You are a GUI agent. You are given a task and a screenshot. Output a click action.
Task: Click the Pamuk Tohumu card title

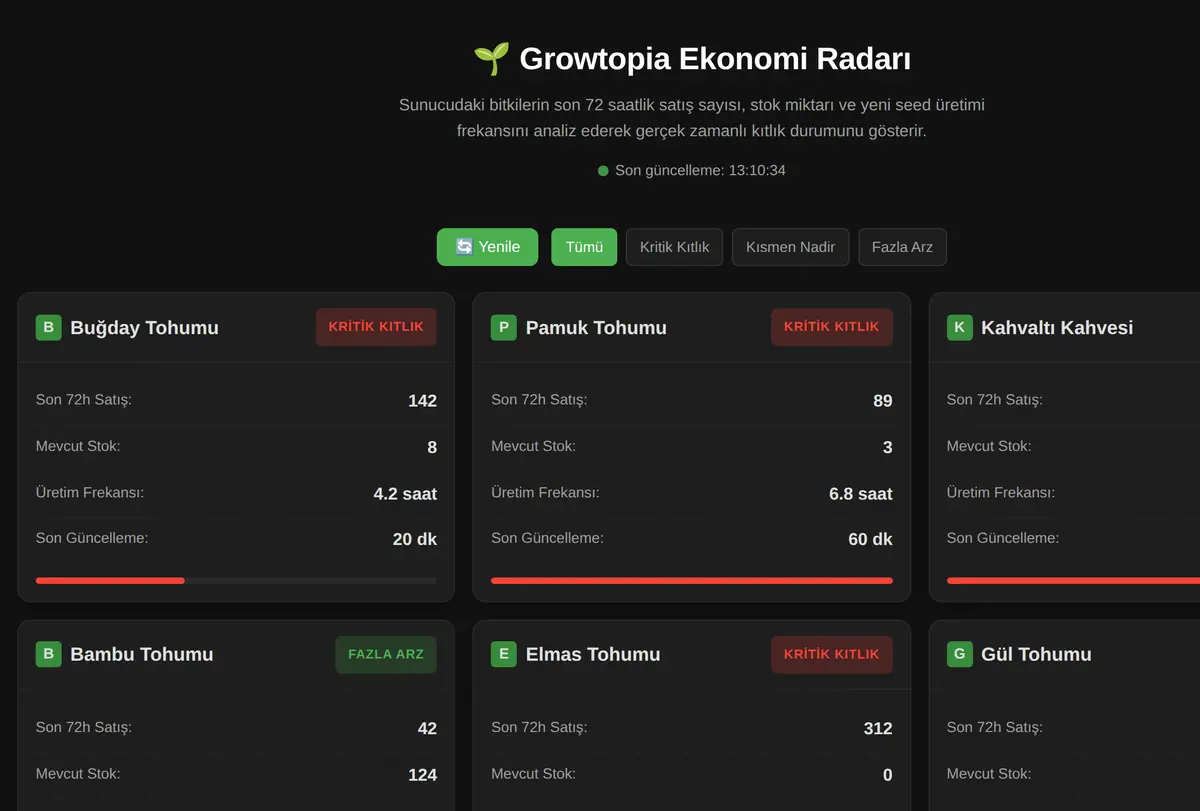point(596,327)
